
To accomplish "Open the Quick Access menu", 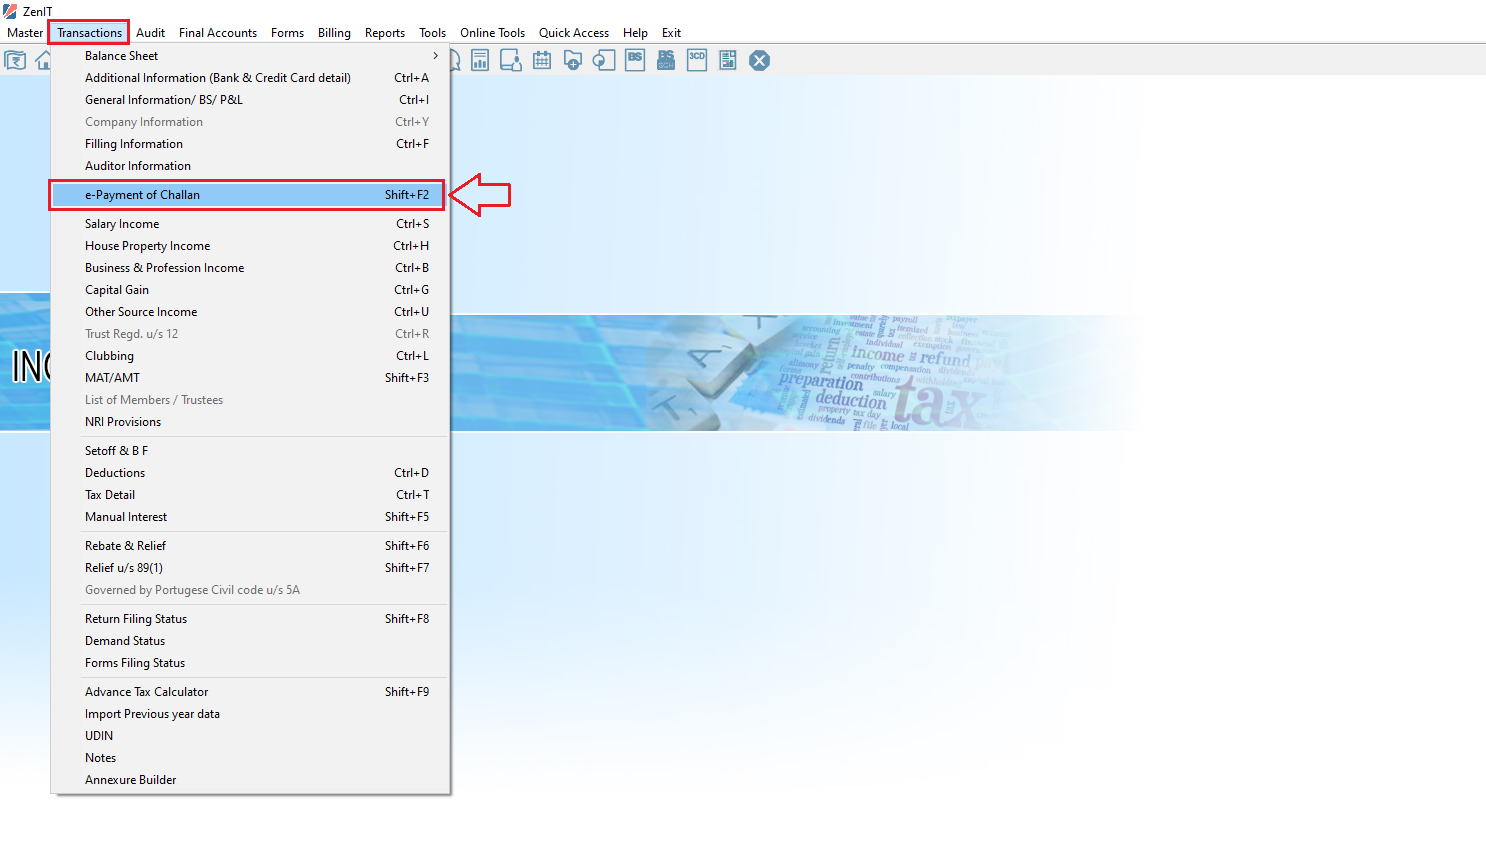I will point(574,33).
